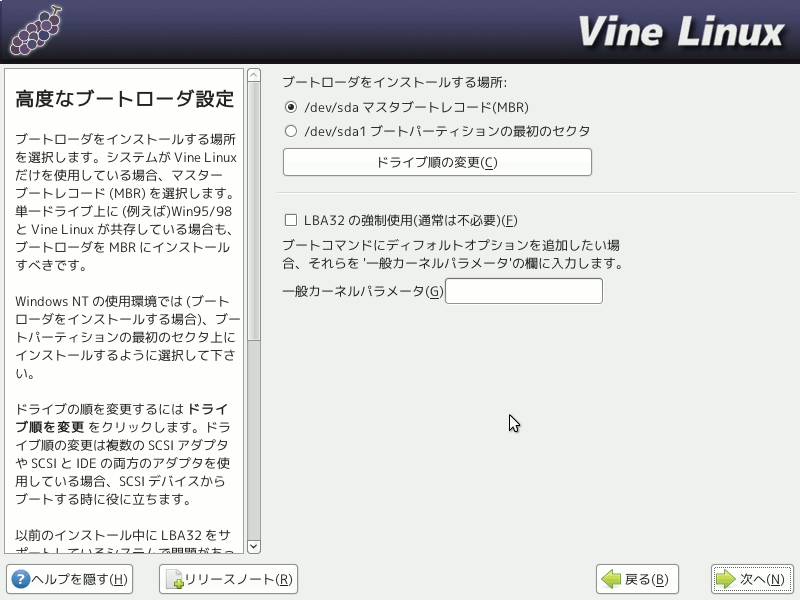Click the Vine Linux grape logo
The image size is (800, 600).
coord(36,31)
